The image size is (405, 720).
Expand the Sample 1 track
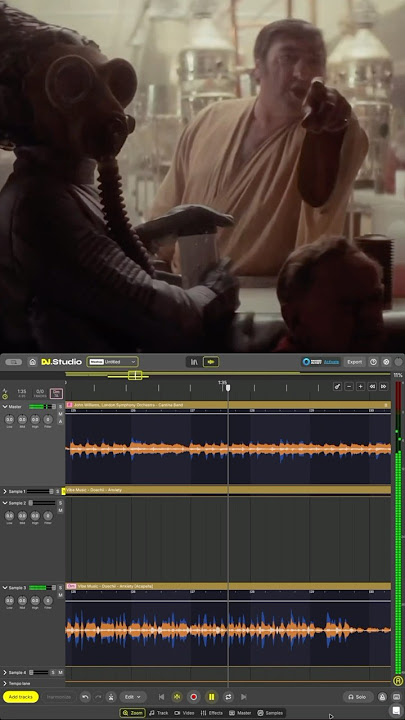click(x=5, y=491)
